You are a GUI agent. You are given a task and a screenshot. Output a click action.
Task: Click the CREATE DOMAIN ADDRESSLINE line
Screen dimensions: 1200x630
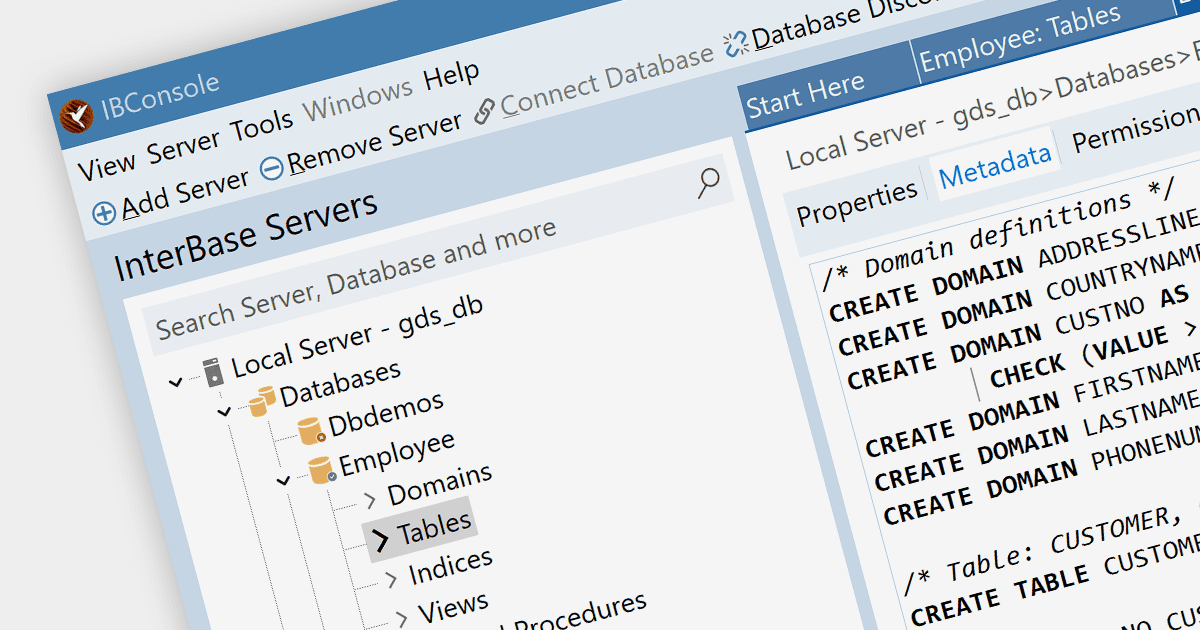tap(1014, 266)
